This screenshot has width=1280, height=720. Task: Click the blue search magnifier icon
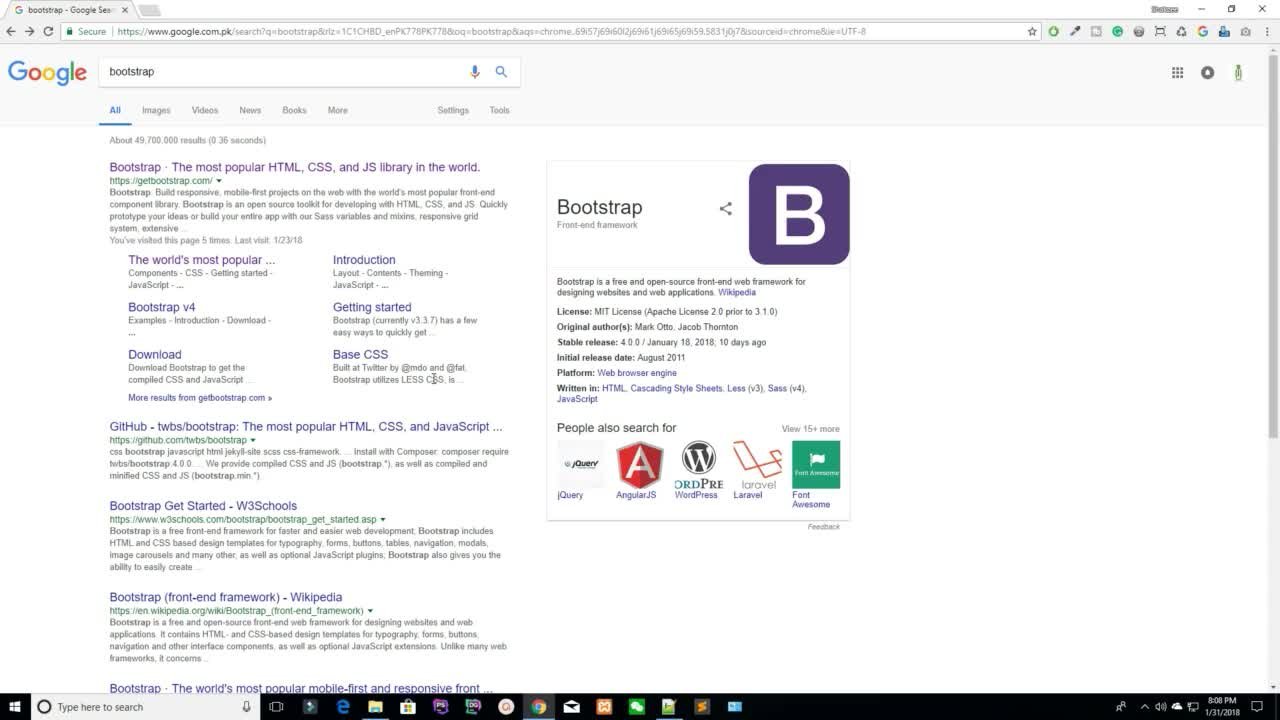(x=501, y=72)
